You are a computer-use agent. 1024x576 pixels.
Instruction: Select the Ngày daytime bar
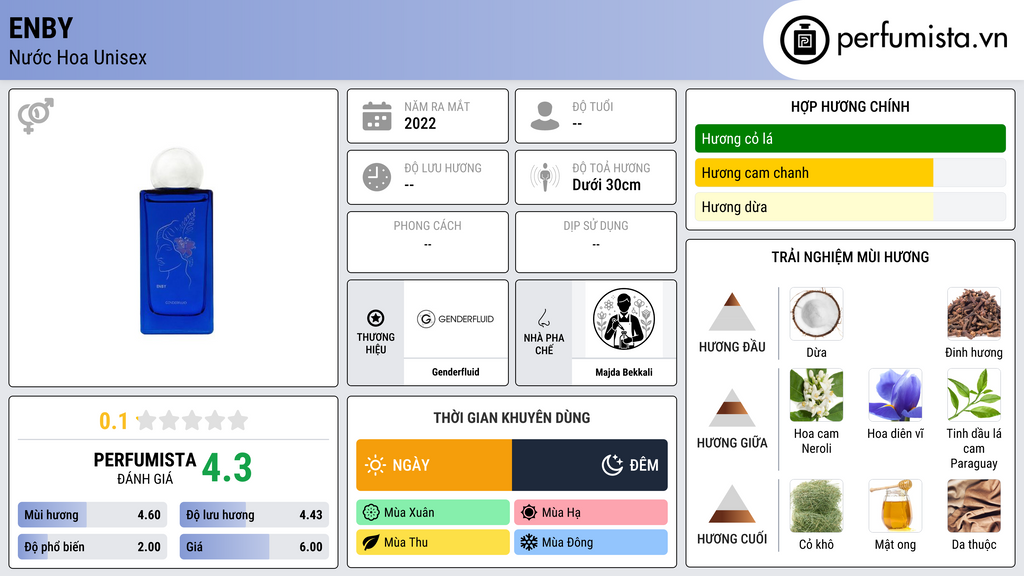click(x=434, y=465)
